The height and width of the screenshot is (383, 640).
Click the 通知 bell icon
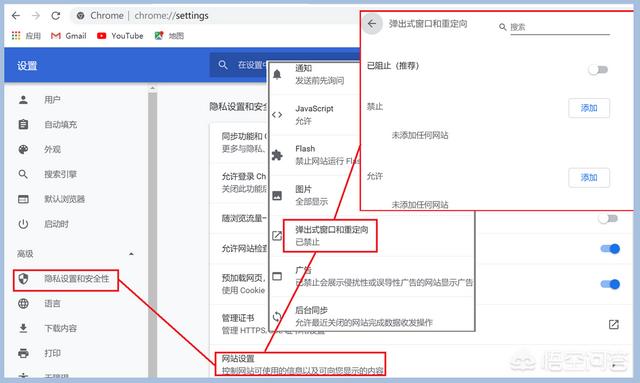point(277,74)
